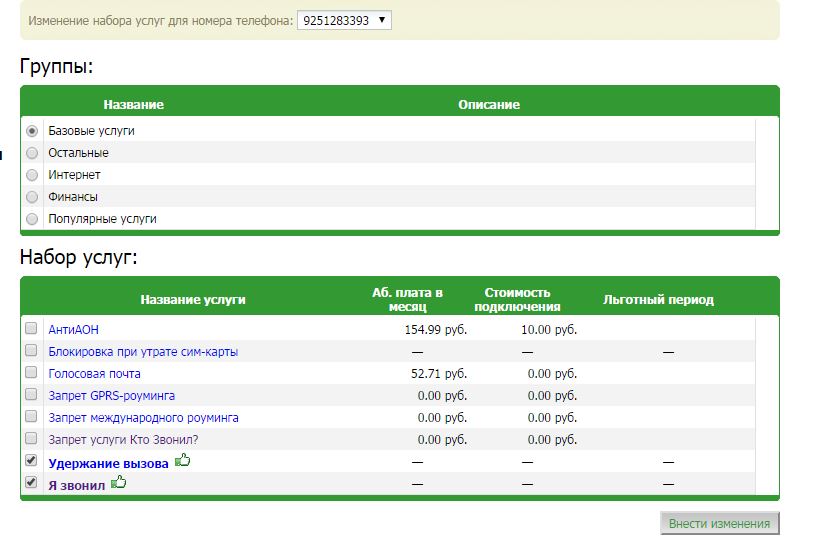Select the Финансы group radio button
Screen dimensions: 822x556
32,197
